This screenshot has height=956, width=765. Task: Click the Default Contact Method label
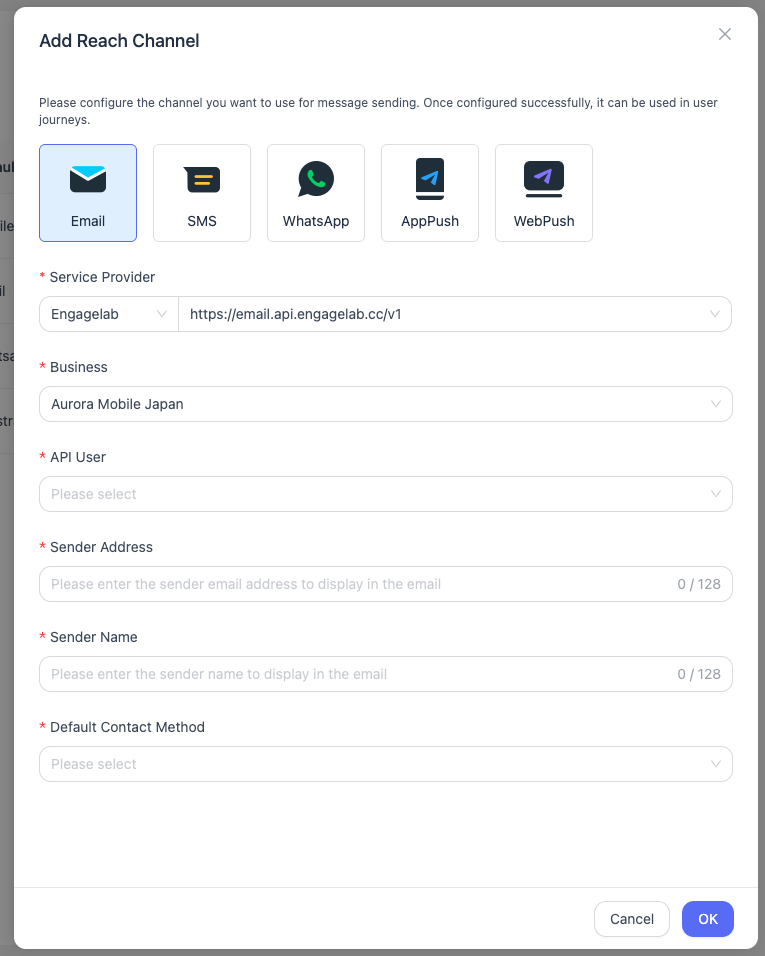click(127, 727)
